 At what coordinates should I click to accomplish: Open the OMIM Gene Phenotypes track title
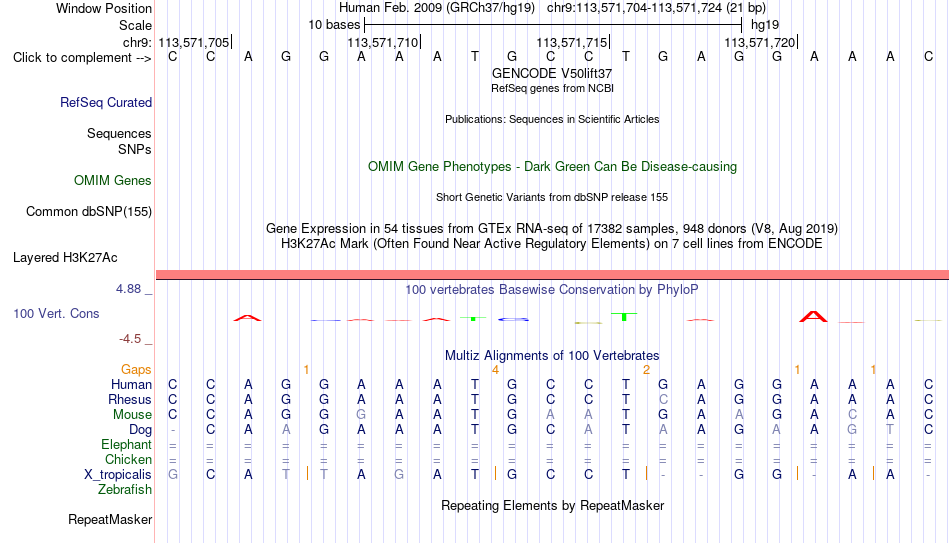pyautogui.click(x=552, y=167)
